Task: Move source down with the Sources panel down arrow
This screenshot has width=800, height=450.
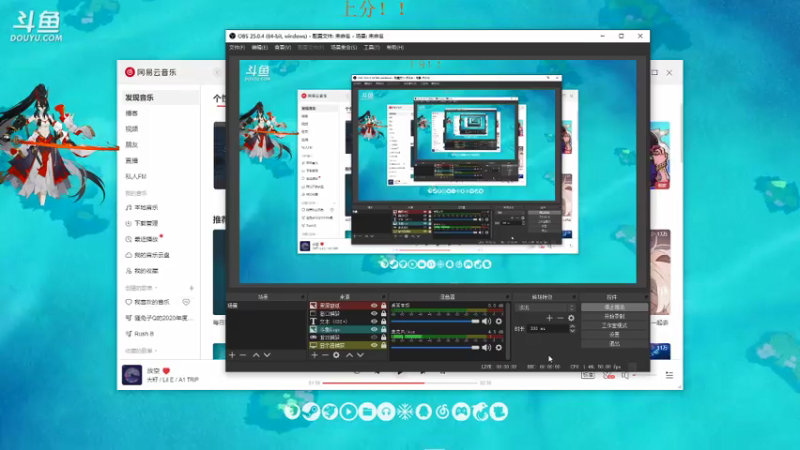Action: coord(360,355)
